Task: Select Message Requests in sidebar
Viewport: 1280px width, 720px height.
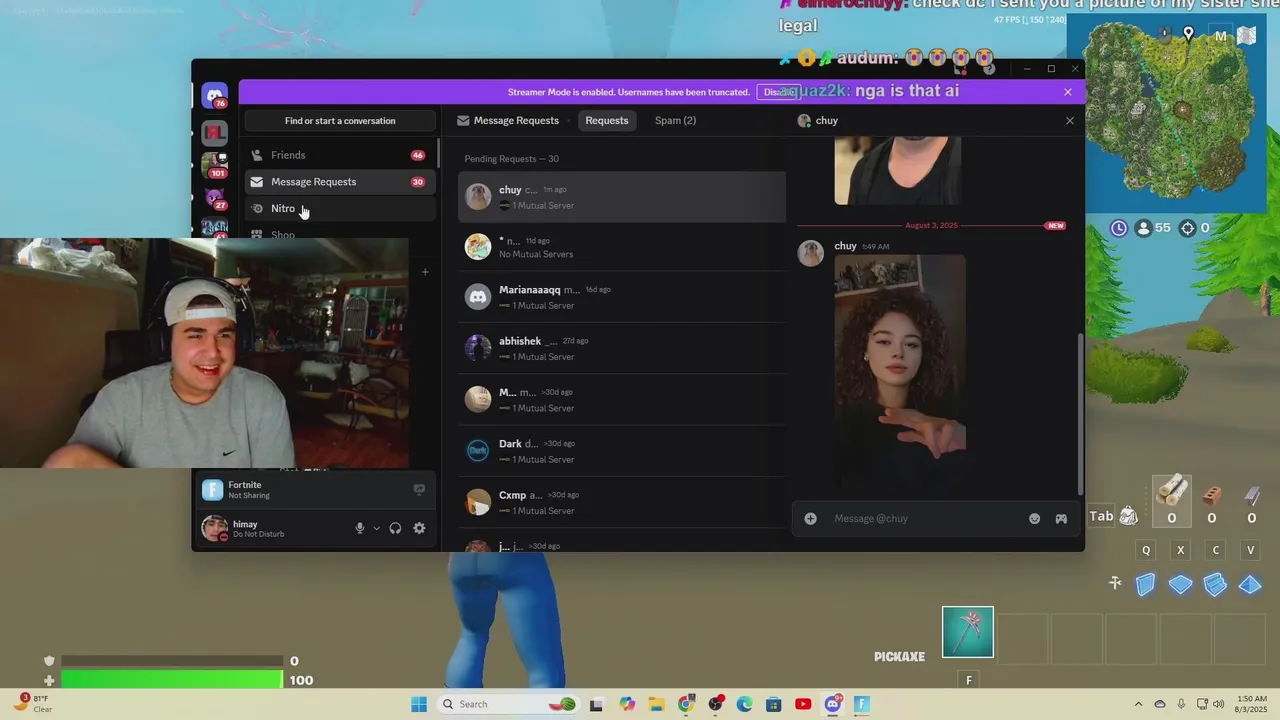Action: click(x=340, y=182)
